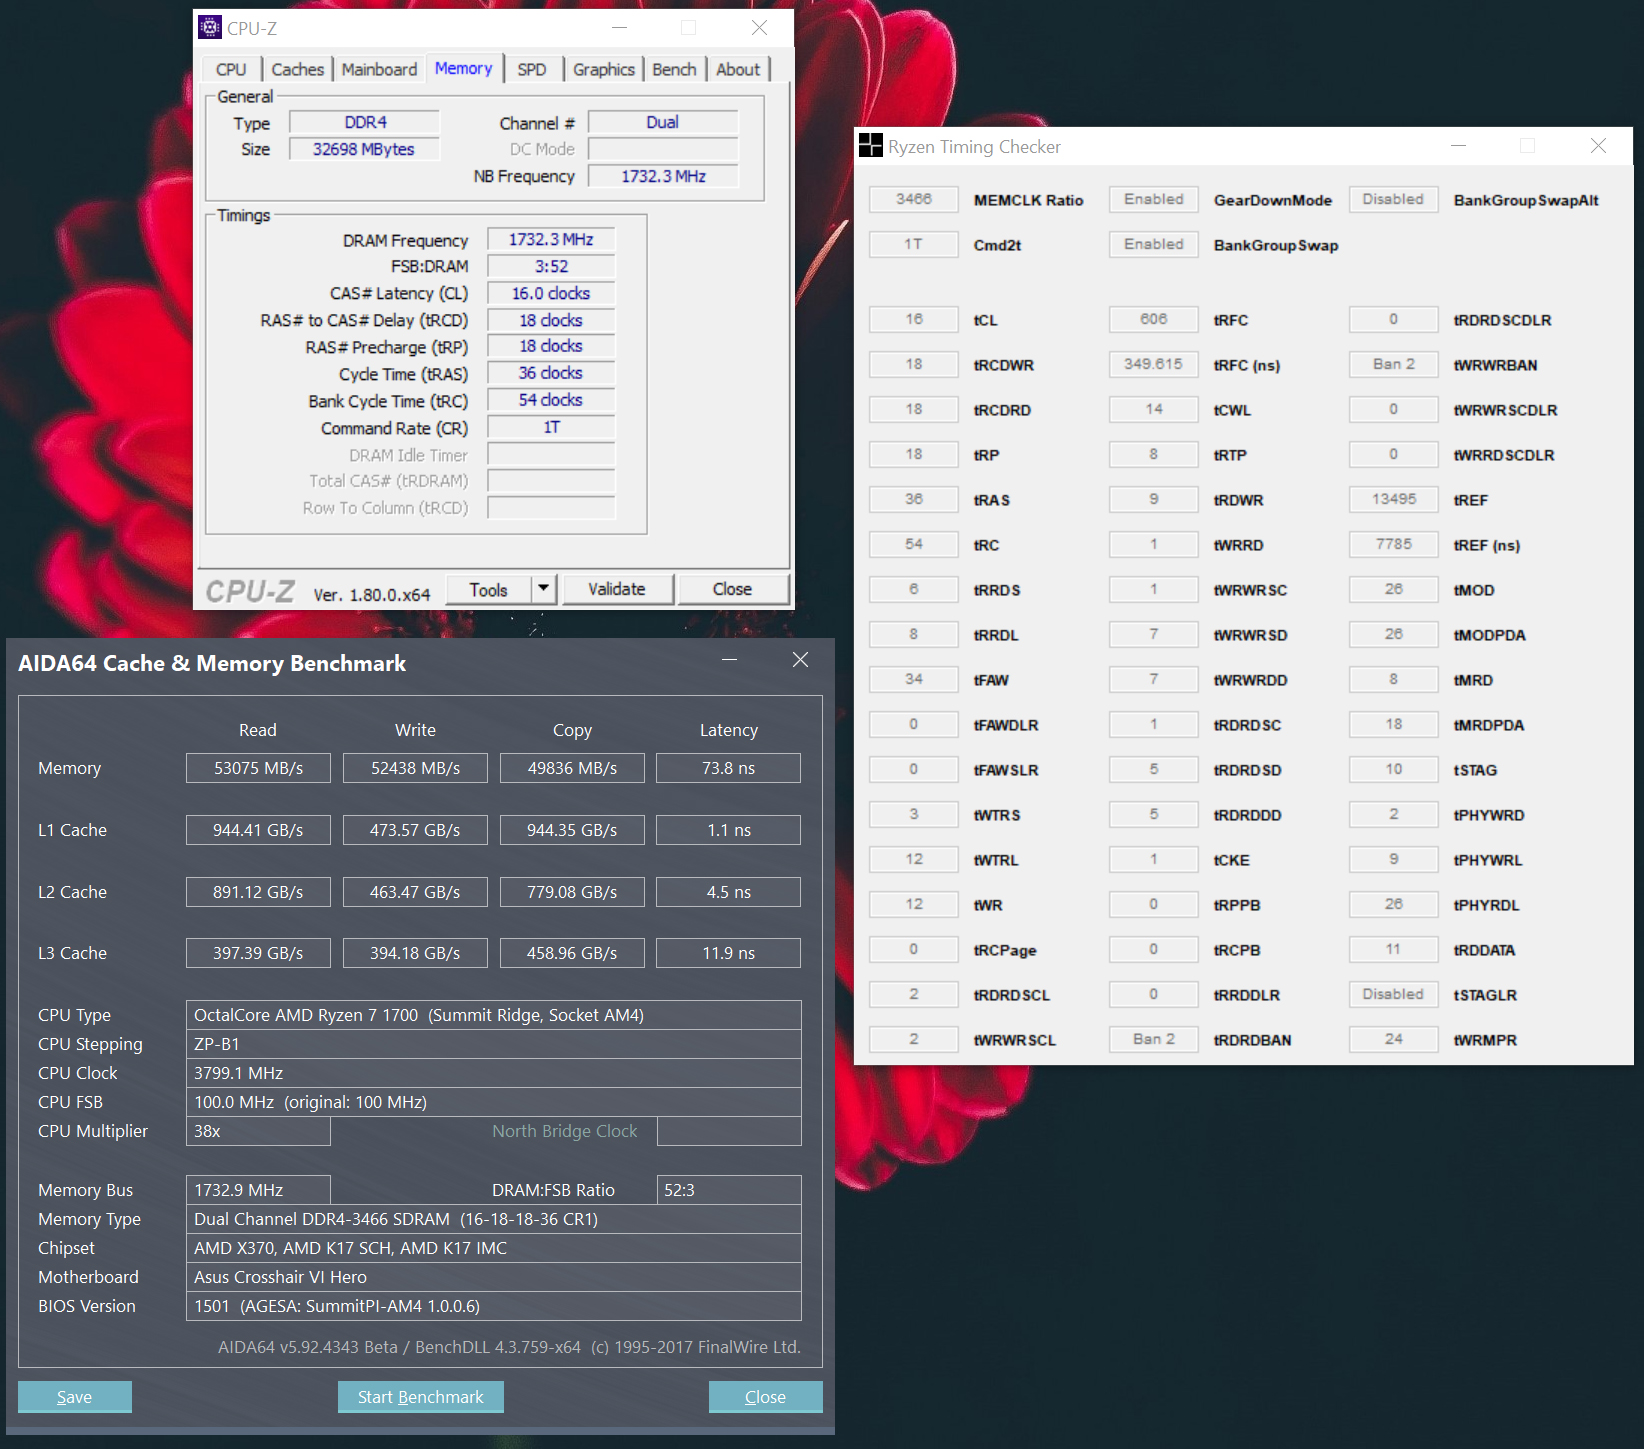Click the MEMCLK Ratio value 3466
Viewport: 1644px width, 1449px height.
click(914, 199)
